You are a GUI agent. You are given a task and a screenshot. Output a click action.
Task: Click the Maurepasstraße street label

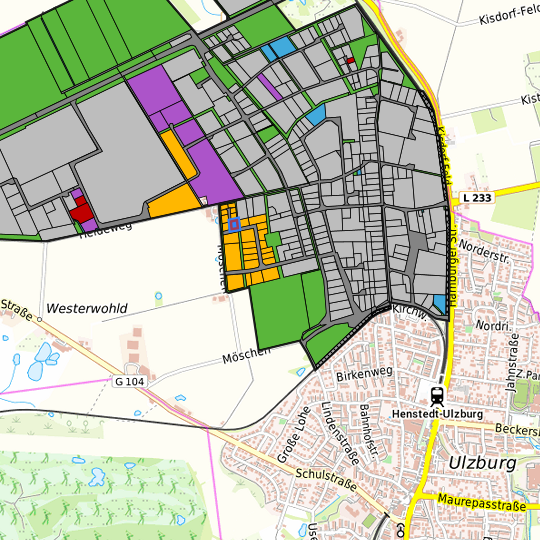point(482,503)
